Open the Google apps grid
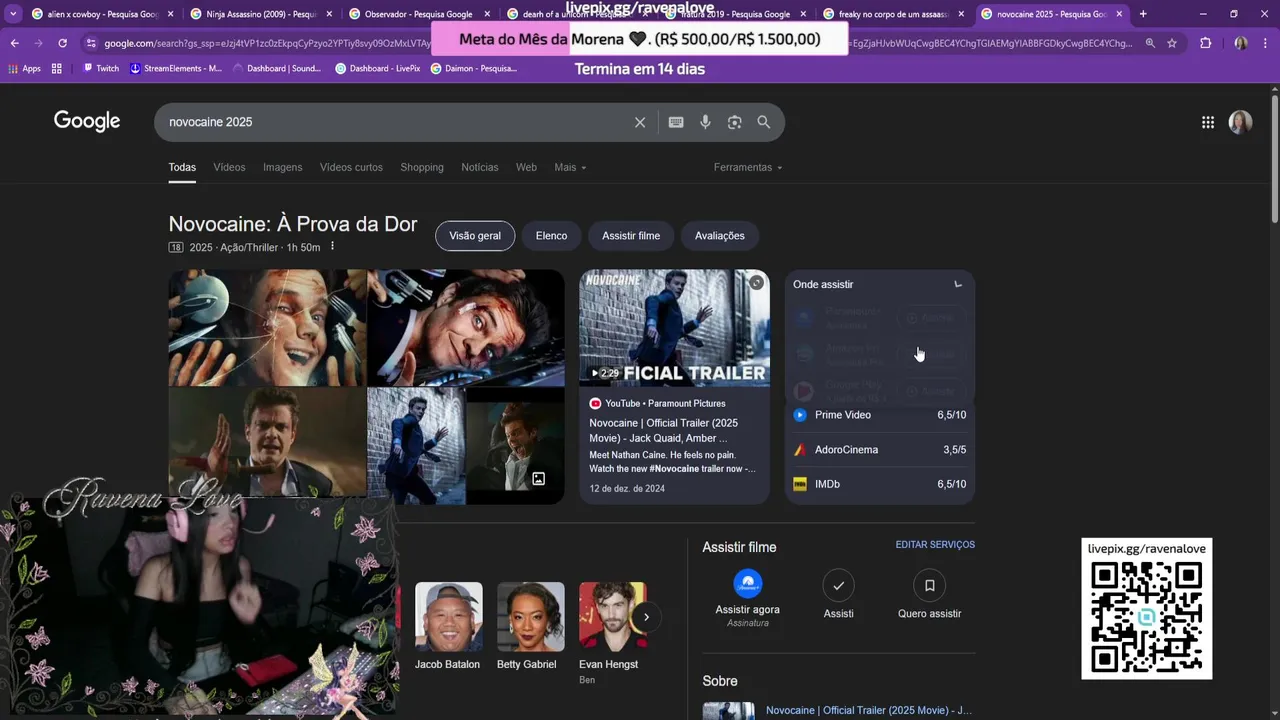Viewport: 1280px width, 720px height. tap(1208, 122)
